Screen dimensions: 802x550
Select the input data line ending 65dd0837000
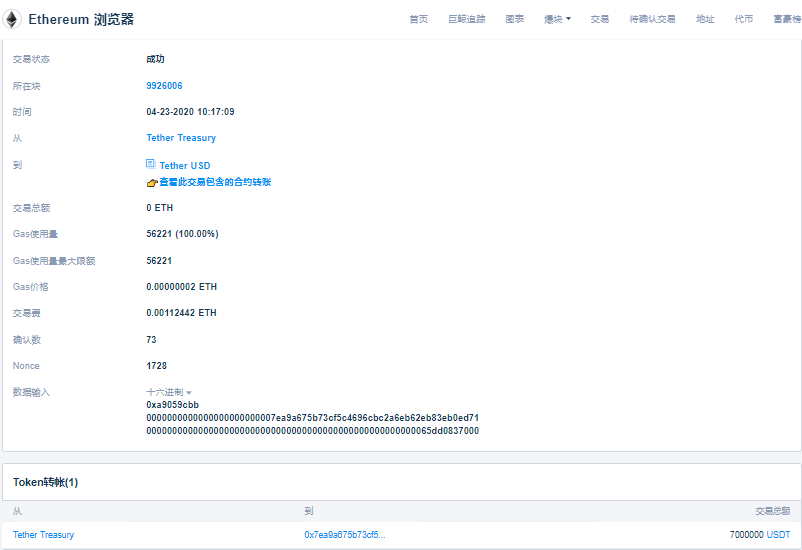[x=313, y=431]
